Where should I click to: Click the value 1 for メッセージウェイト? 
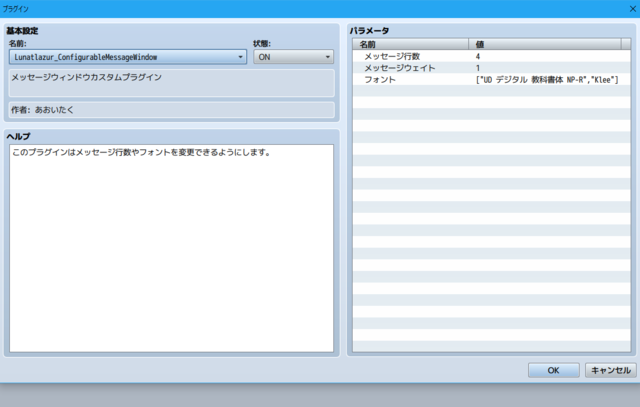[478, 68]
